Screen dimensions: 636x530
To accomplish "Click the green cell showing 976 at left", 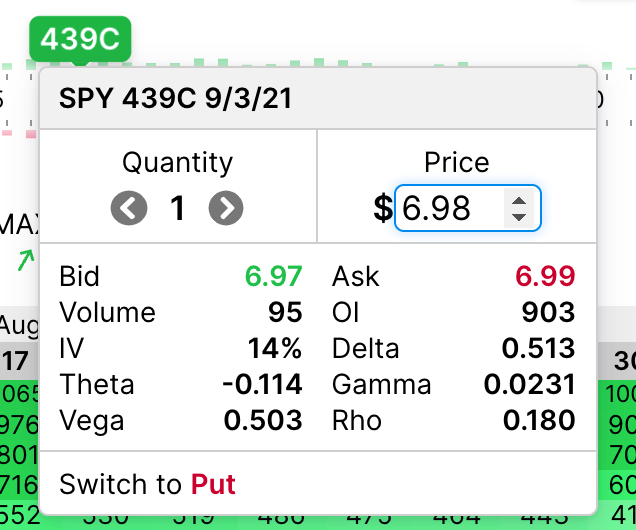I will click(19, 424).
